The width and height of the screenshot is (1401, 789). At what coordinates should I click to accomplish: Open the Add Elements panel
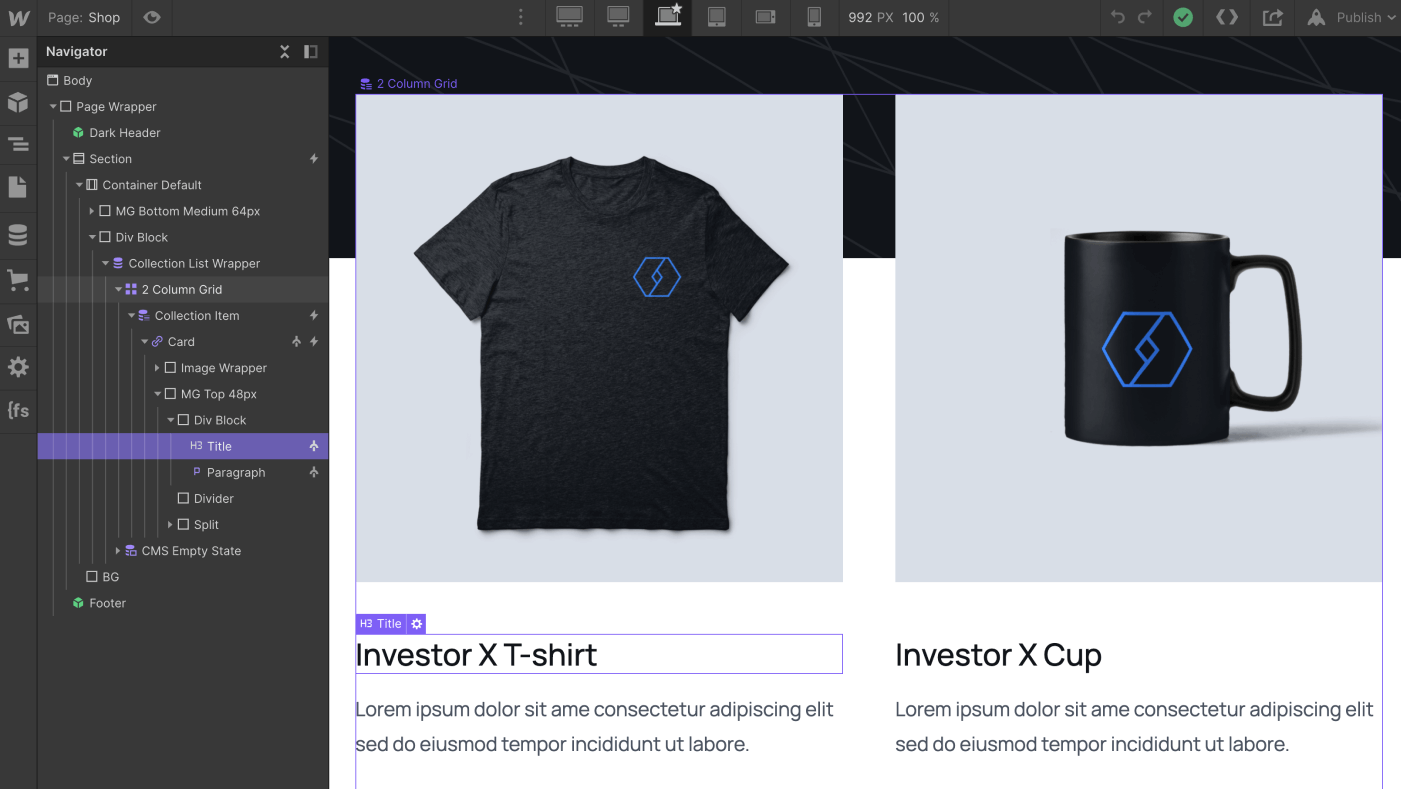click(x=18, y=58)
